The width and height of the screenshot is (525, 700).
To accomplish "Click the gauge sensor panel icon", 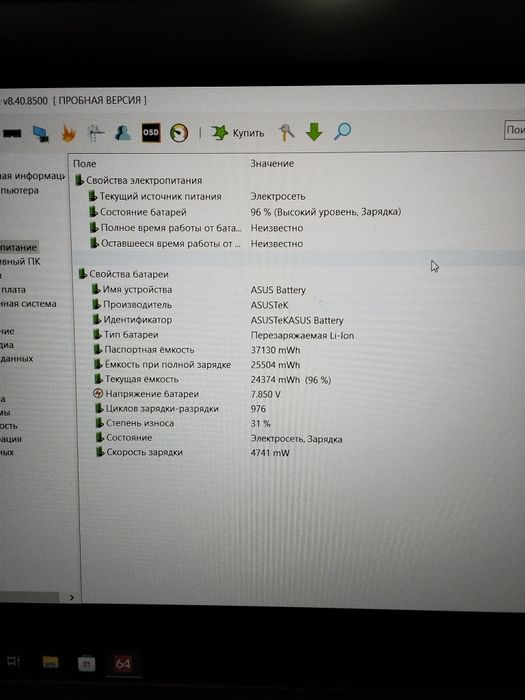I will 179,133.
